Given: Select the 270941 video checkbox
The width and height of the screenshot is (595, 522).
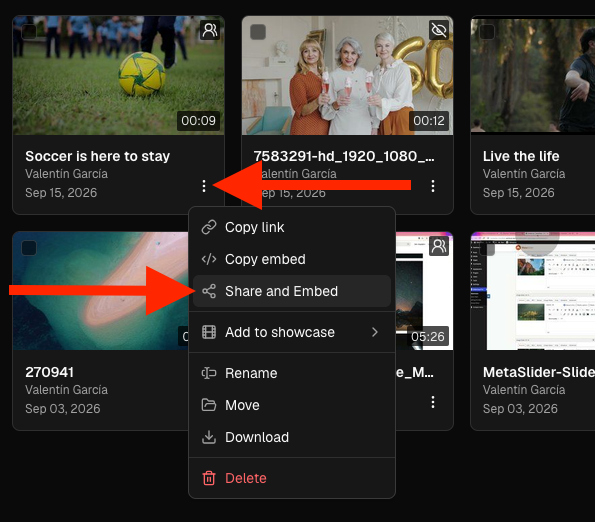Looking at the screenshot, I should 29,248.
